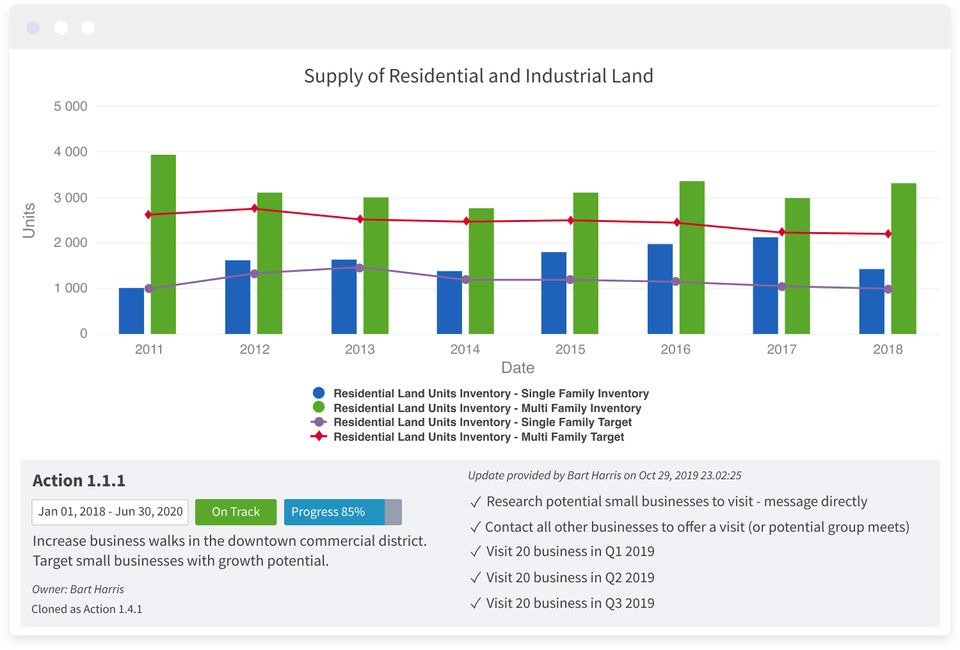Click 2018 red Multi Family Target marker
Screen dimensions: 960x650
point(888,234)
